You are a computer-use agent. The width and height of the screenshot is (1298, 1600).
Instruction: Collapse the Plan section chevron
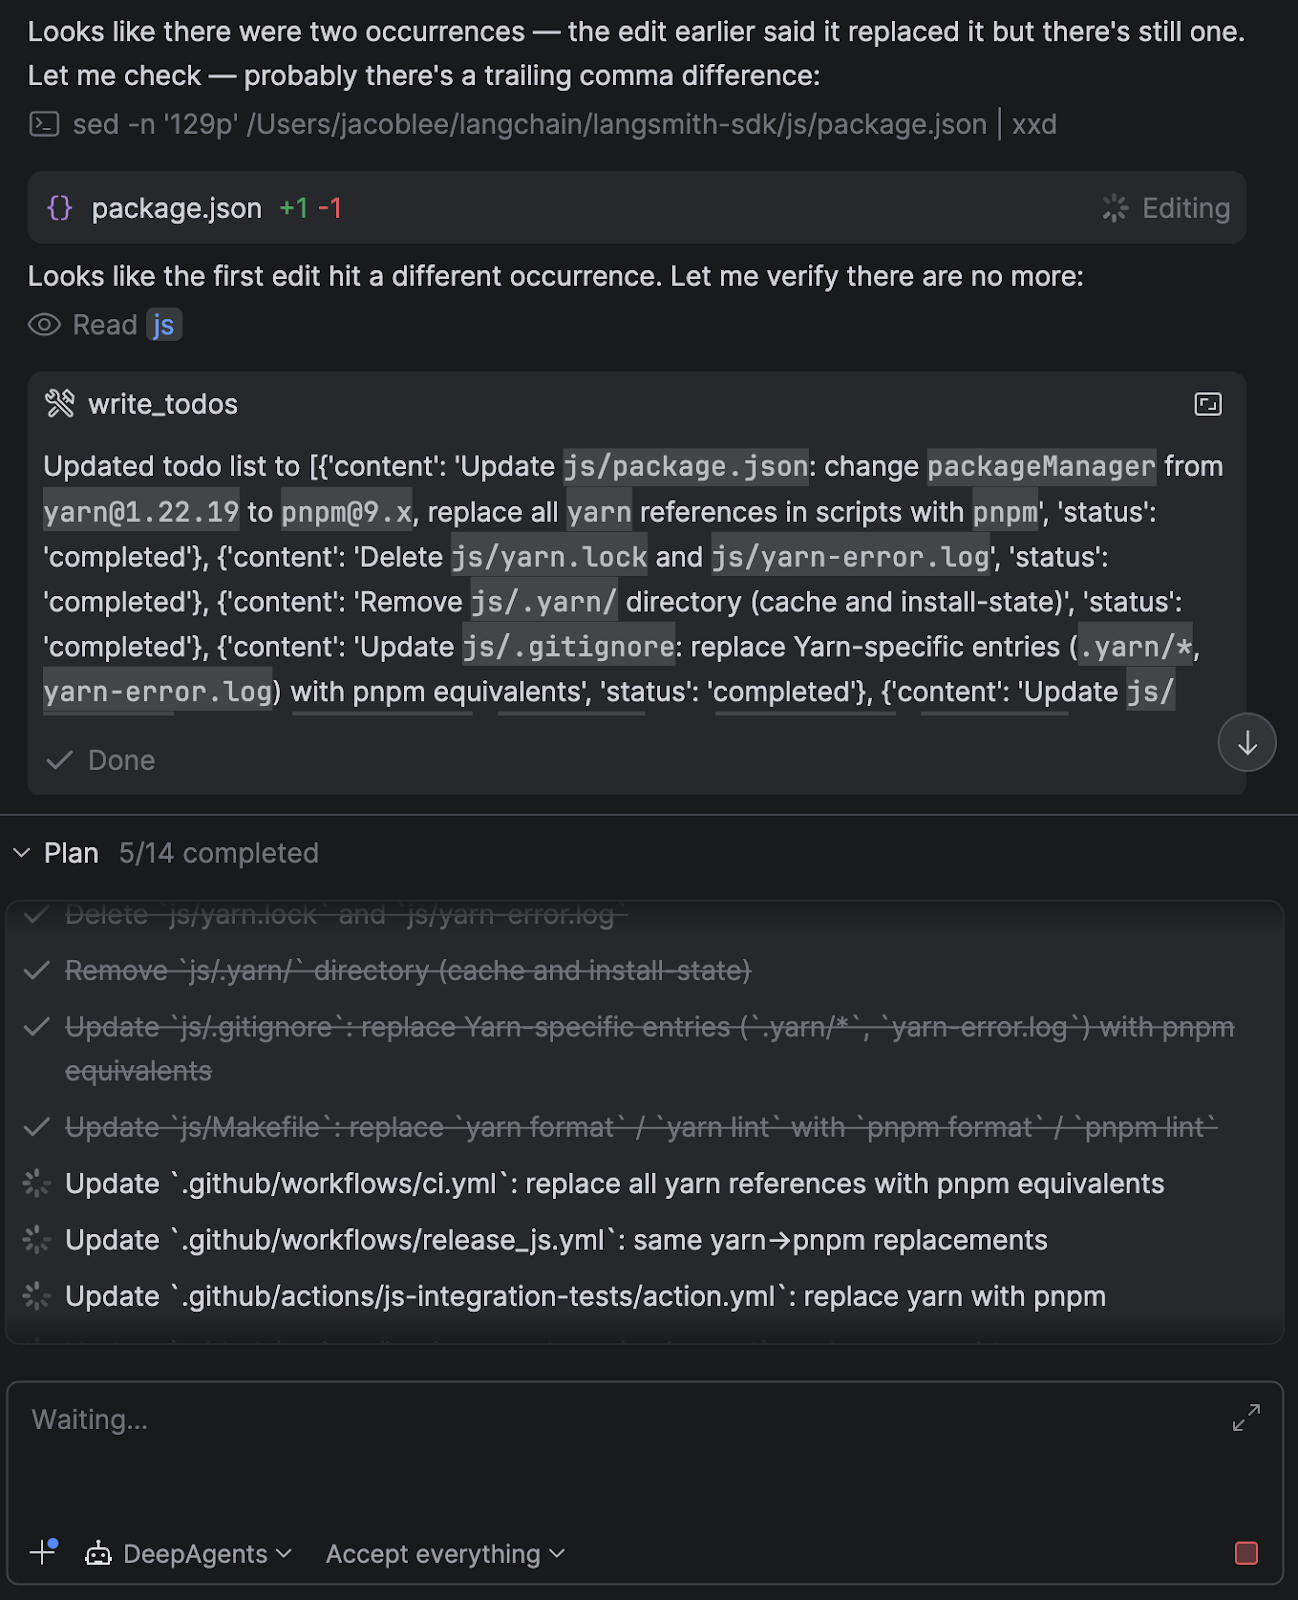[x=22, y=853]
